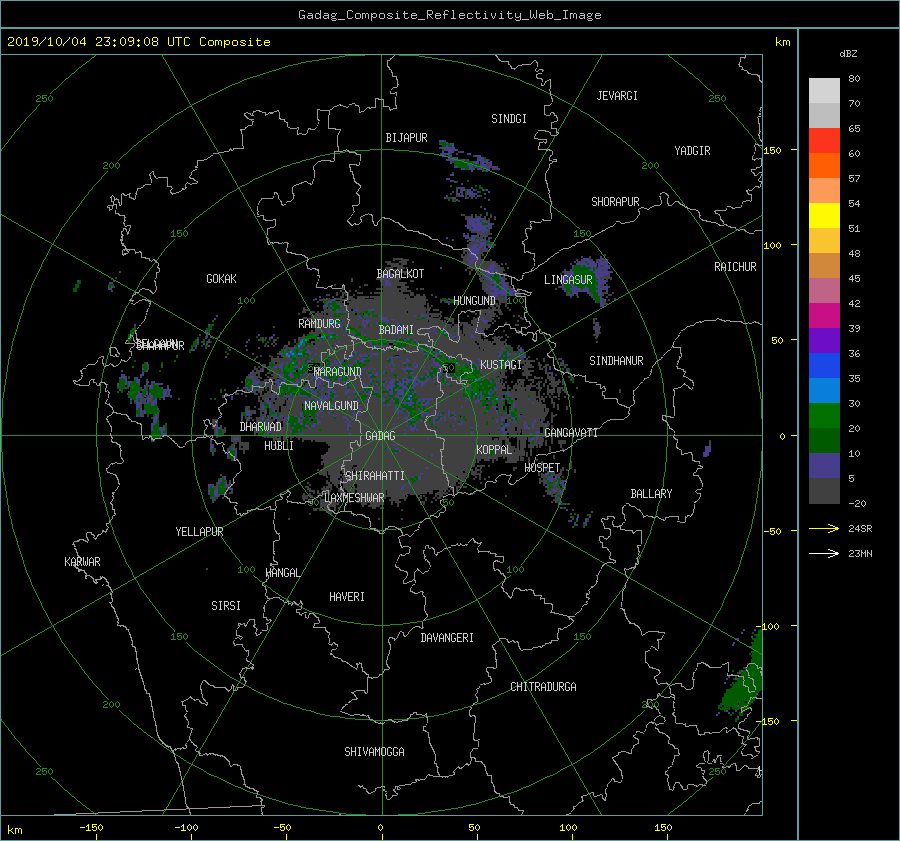Click the KARWAR city label
900x841 pixels.
tap(82, 562)
